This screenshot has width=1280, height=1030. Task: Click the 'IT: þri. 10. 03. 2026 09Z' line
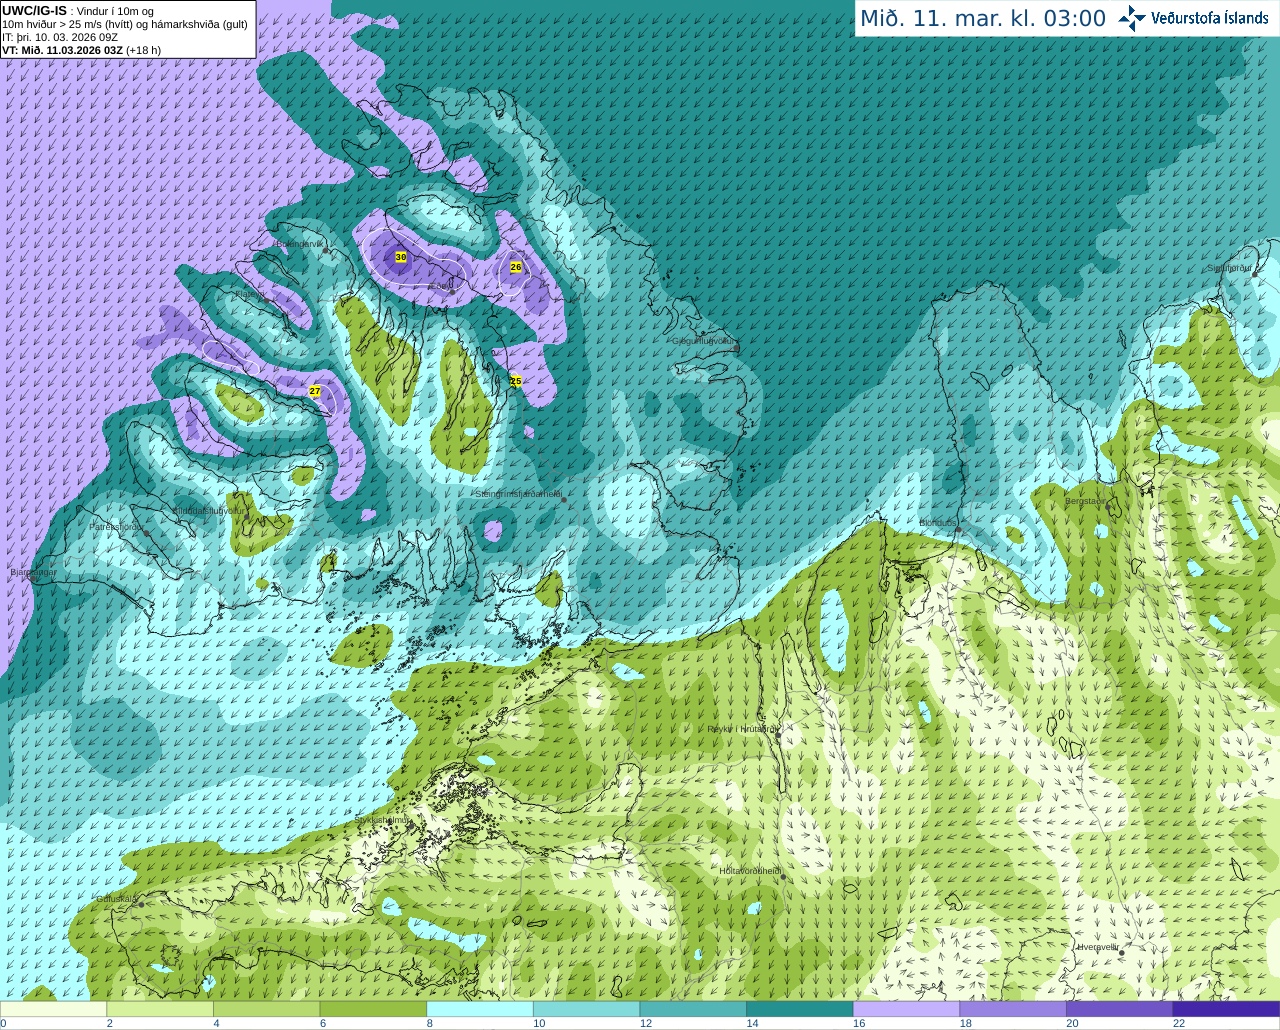(60, 37)
